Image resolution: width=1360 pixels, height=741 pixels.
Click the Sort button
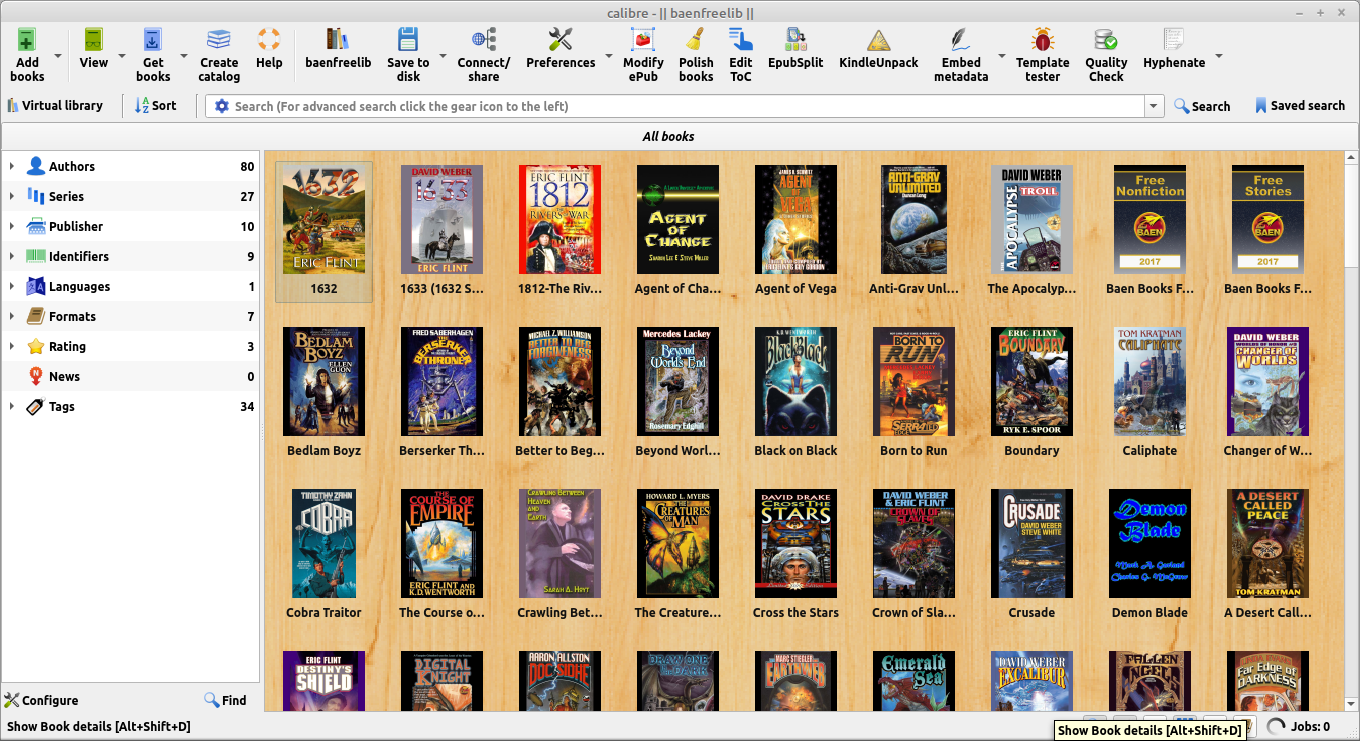[x=156, y=105]
